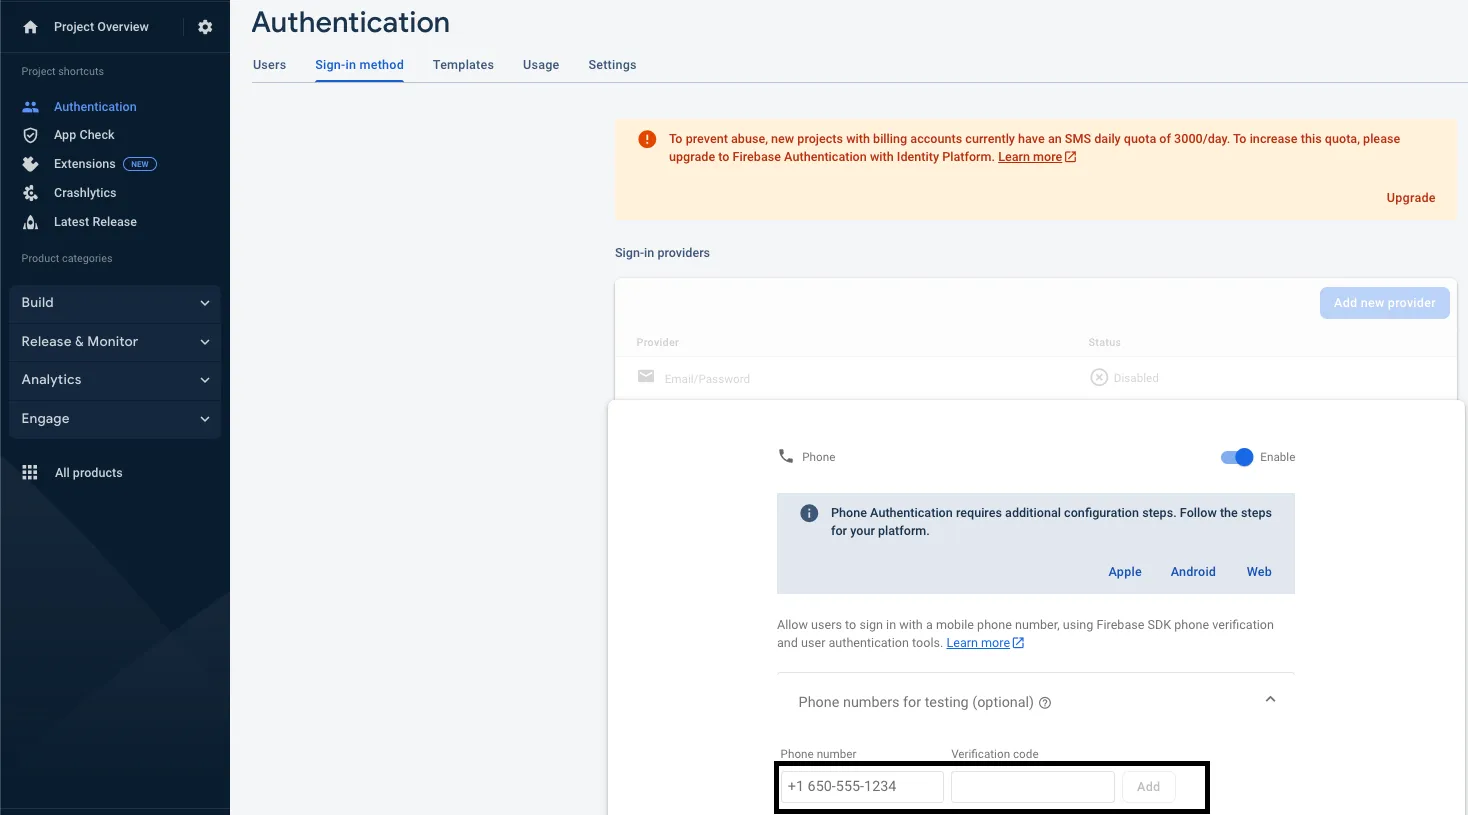The width and height of the screenshot is (1468, 815).
Task: Click the Status column header
Action: click(x=1104, y=343)
